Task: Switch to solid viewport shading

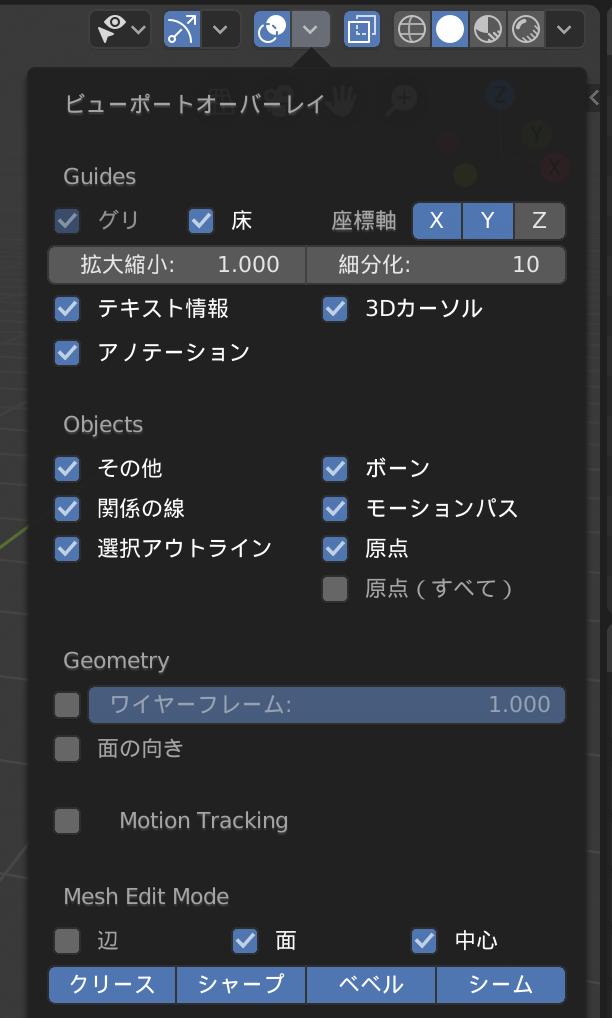Action: 450,29
